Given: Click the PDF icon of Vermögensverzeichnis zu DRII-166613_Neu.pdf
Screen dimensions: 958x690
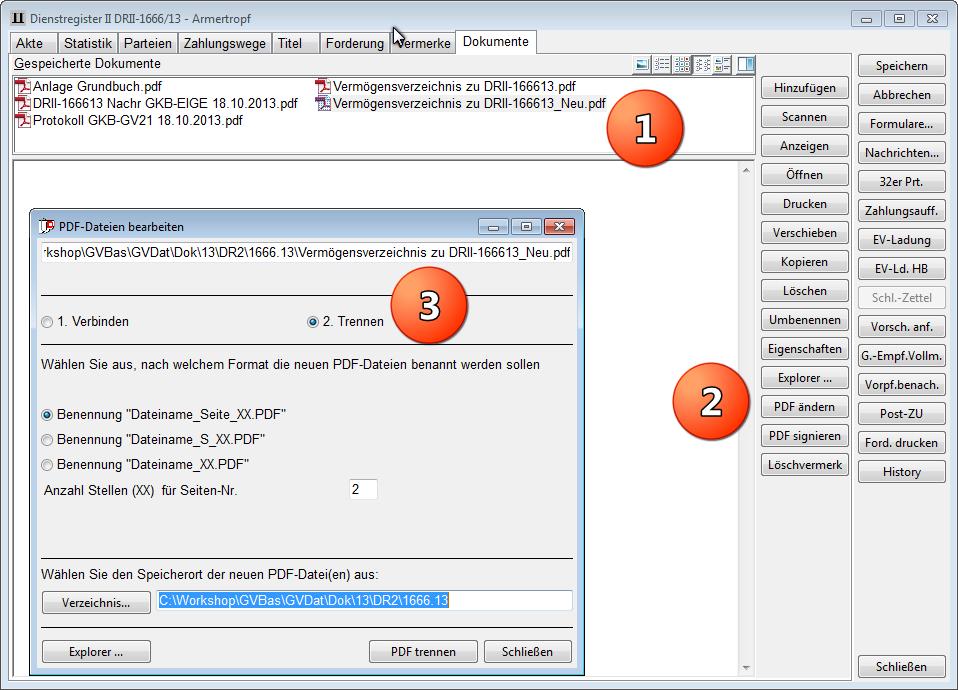Looking at the screenshot, I should click(322, 102).
